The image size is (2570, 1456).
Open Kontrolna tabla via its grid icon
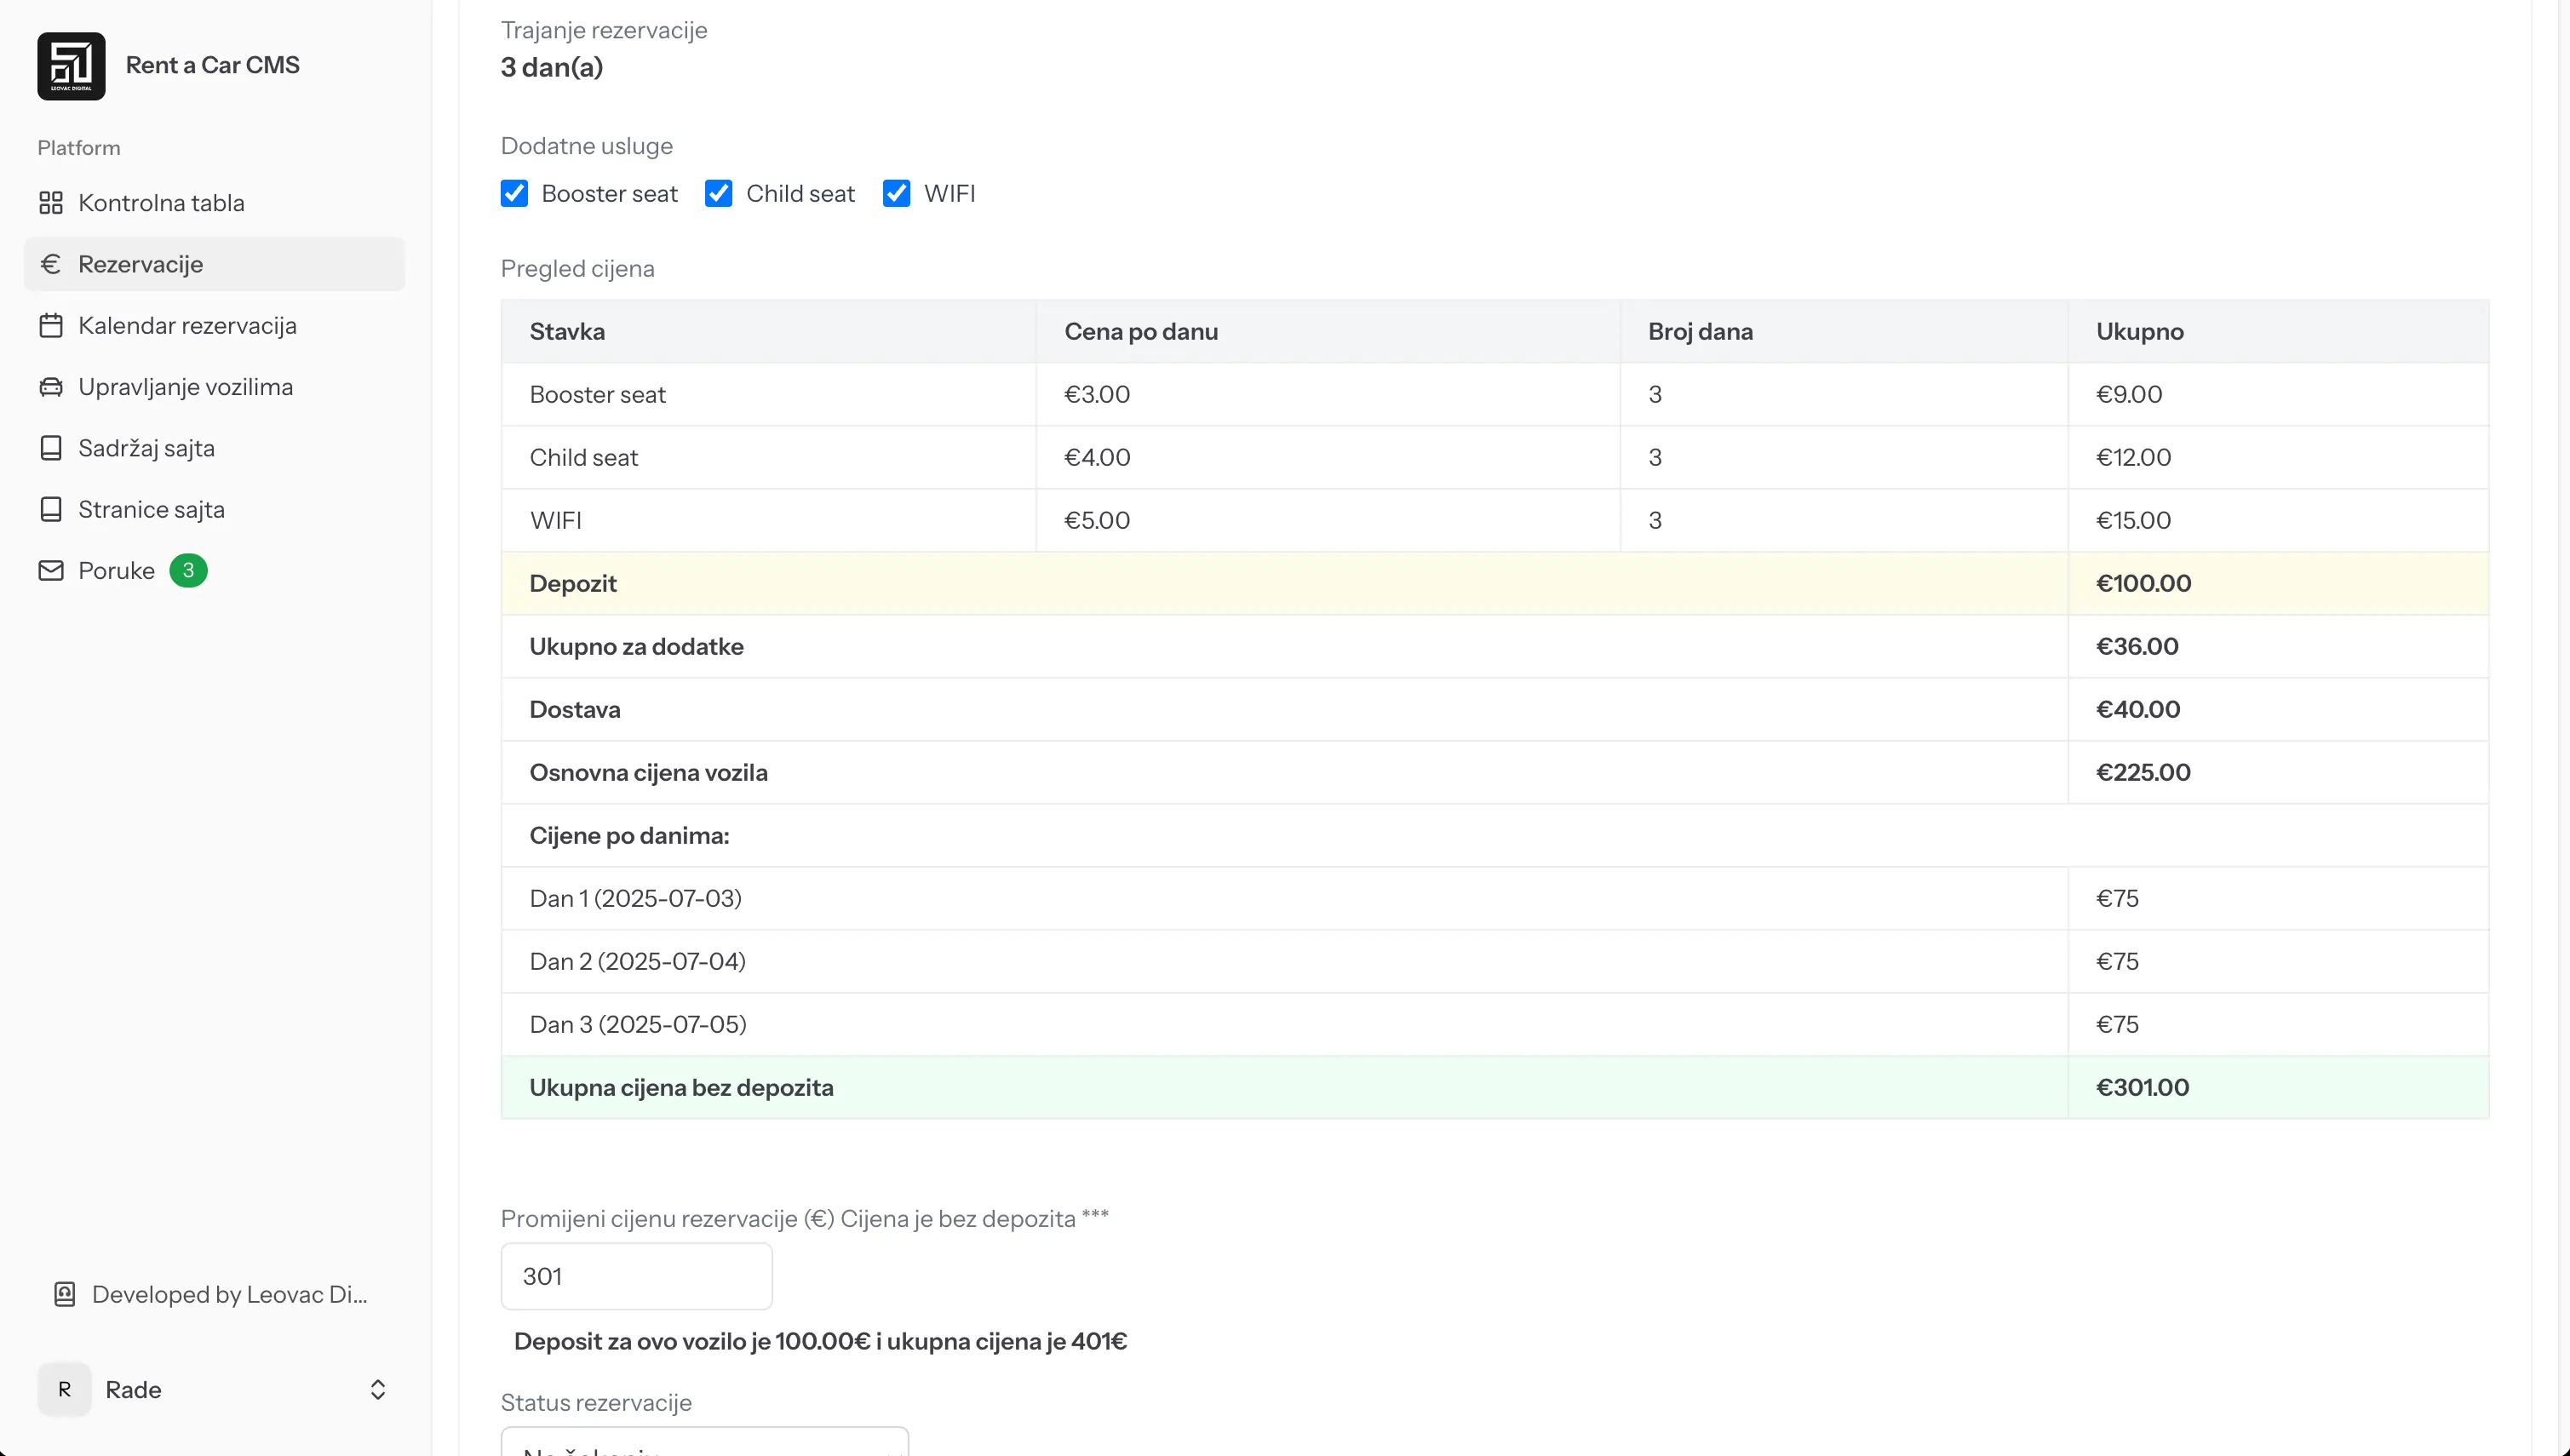[51, 202]
